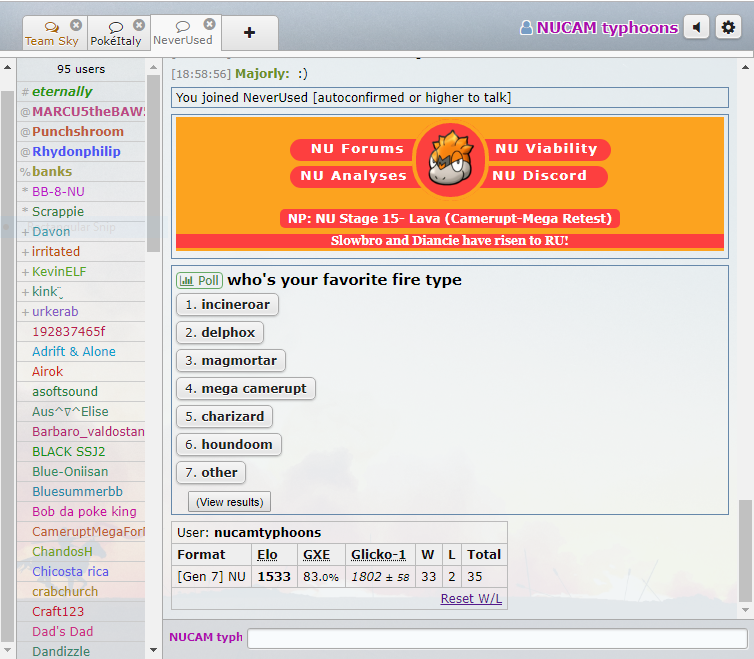Select user BLACK SSJ2 in the list
The height and width of the screenshot is (659, 754).
pyautogui.click(x=81, y=452)
